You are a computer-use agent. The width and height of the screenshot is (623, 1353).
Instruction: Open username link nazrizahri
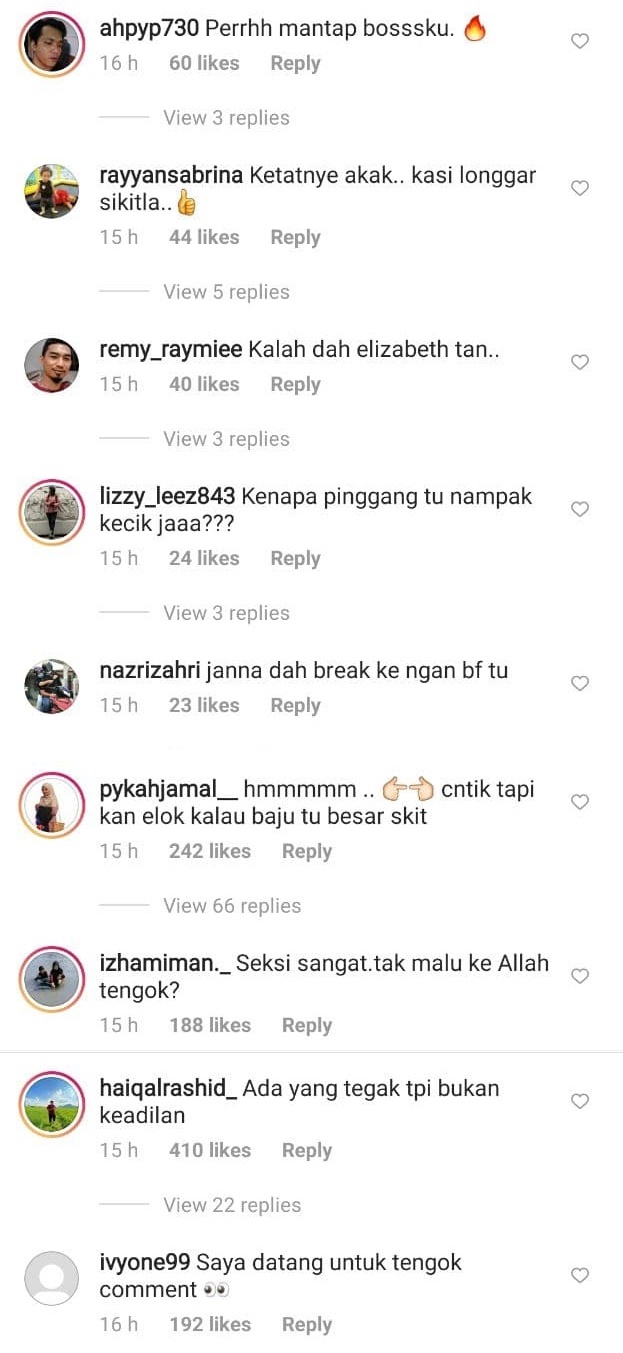[150, 671]
